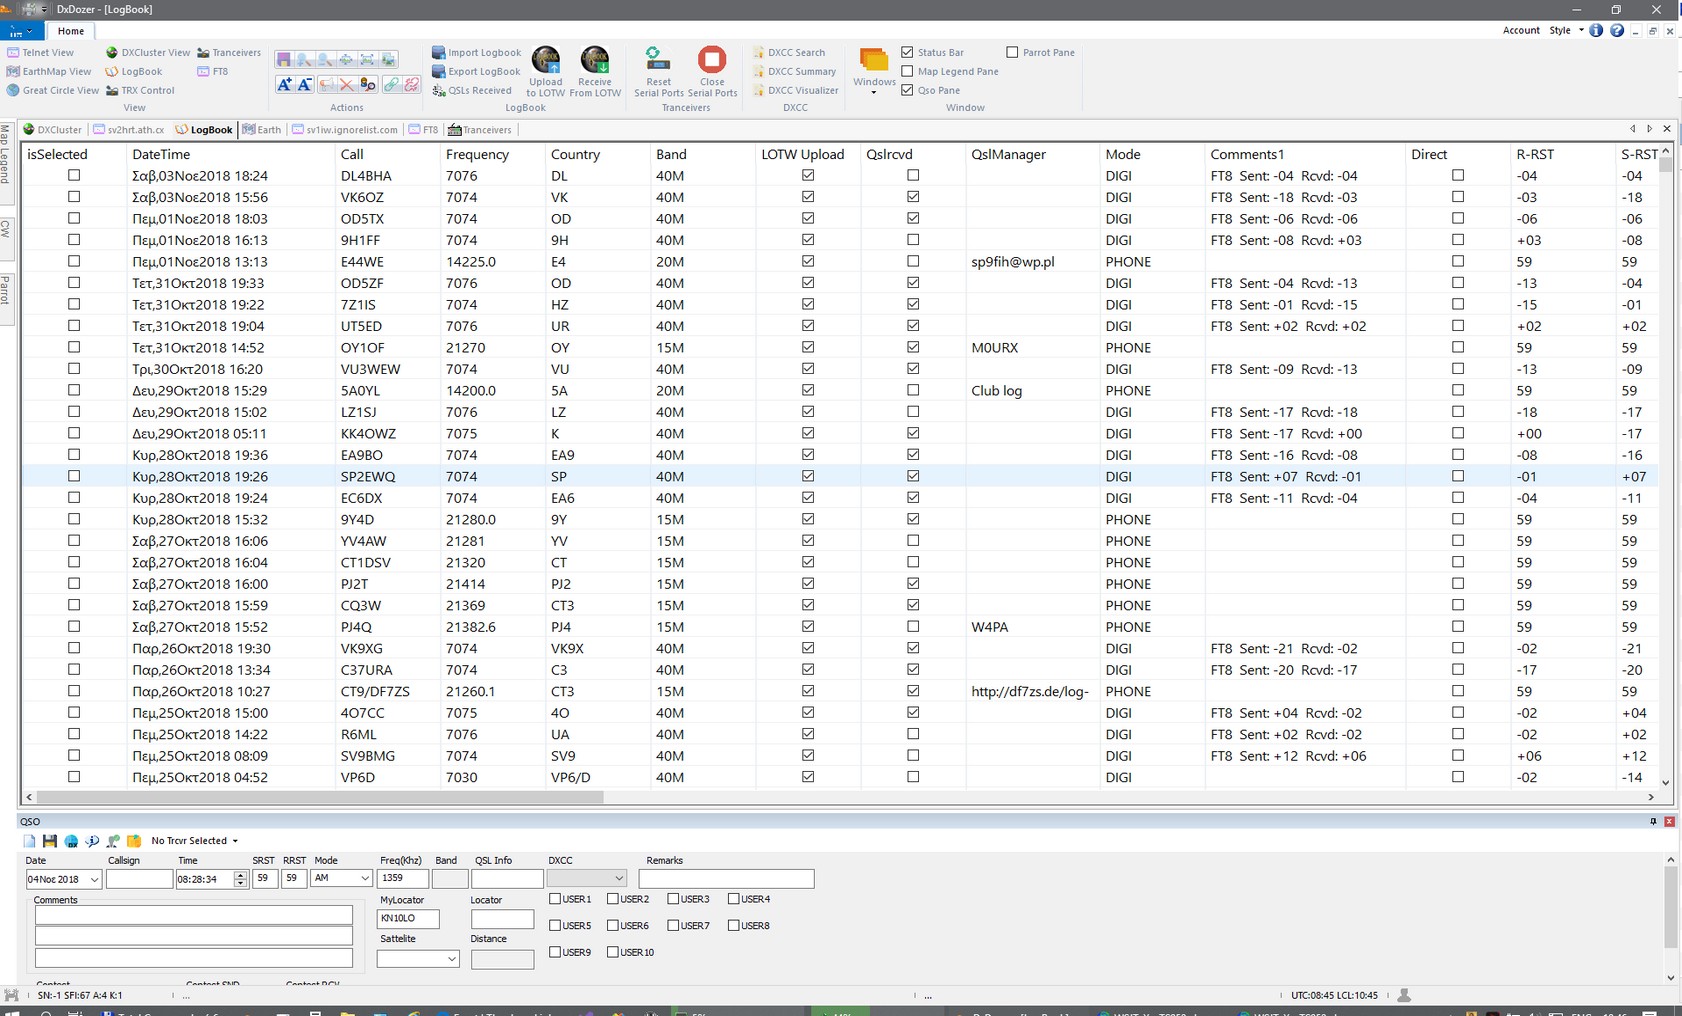Image resolution: width=1682 pixels, height=1016 pixels.
Task: Switch to the DXCluster tab
Action: tap(55, 129)
